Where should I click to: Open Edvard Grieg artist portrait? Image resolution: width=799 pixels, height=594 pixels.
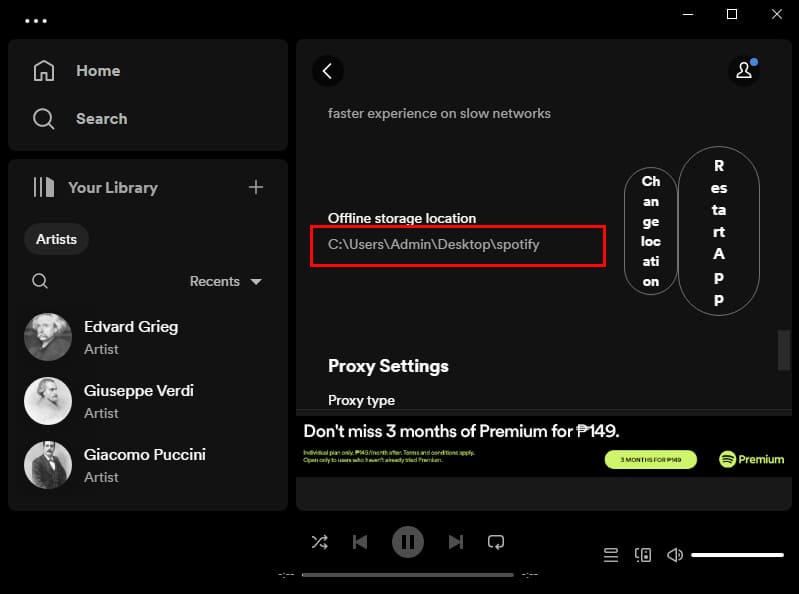tap(48, 337)
